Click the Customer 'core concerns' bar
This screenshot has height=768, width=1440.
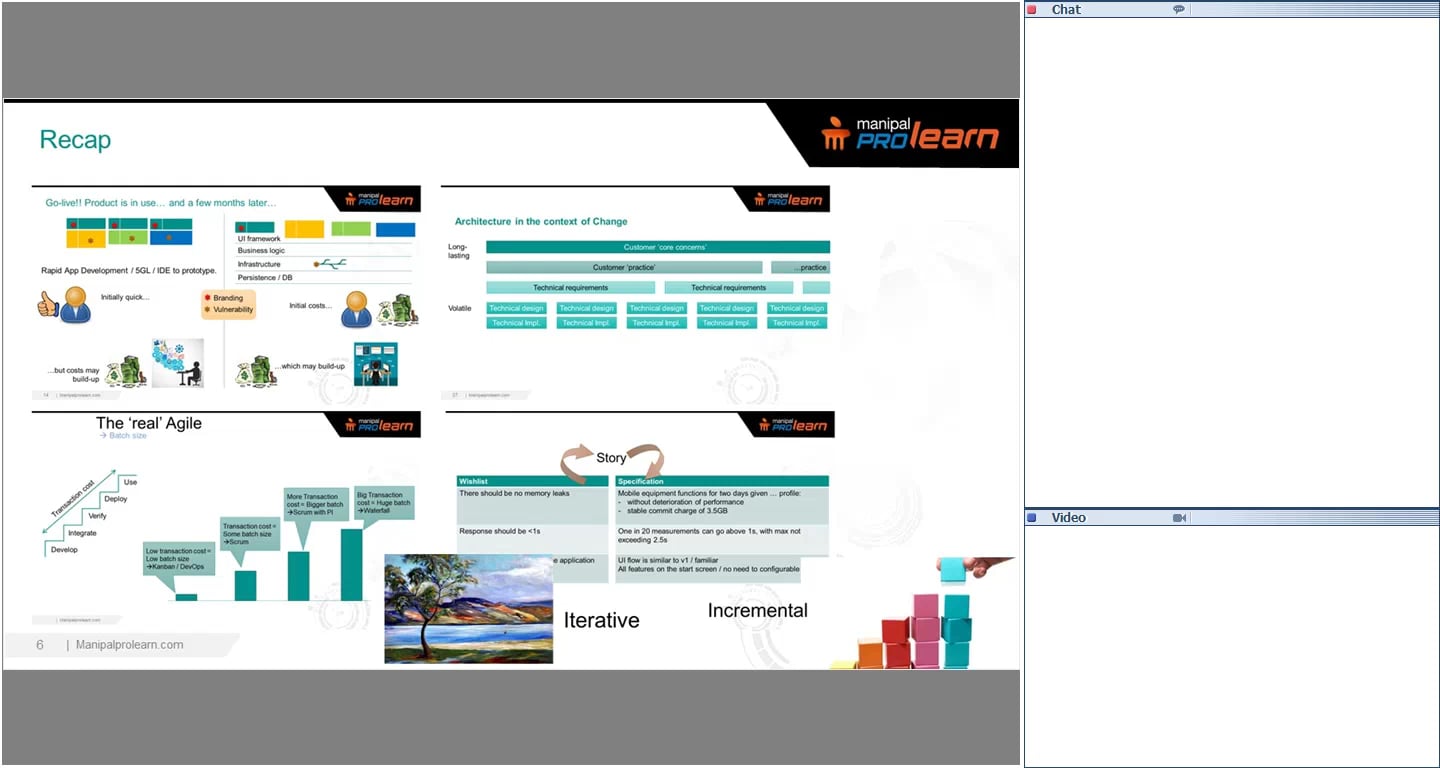658,247
